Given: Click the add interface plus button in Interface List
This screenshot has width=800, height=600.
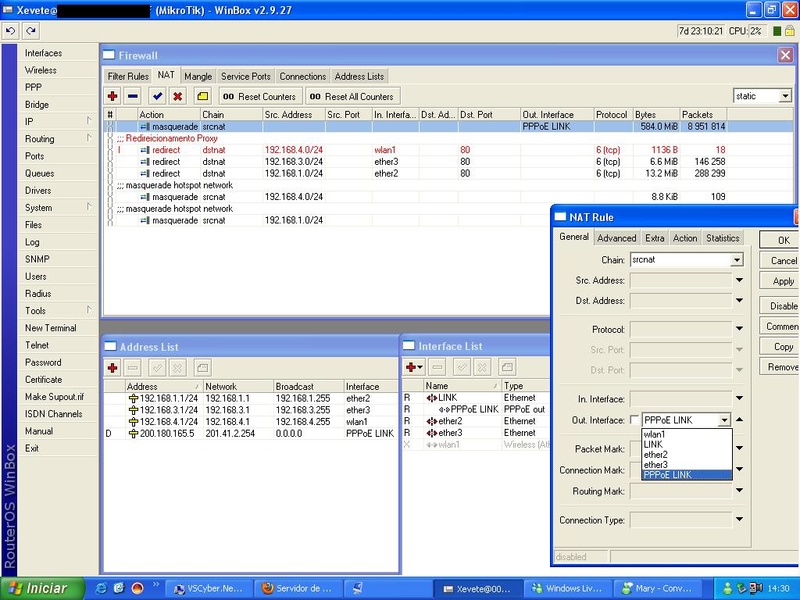Looking at the screenshot, I should [x=413, y=367].
